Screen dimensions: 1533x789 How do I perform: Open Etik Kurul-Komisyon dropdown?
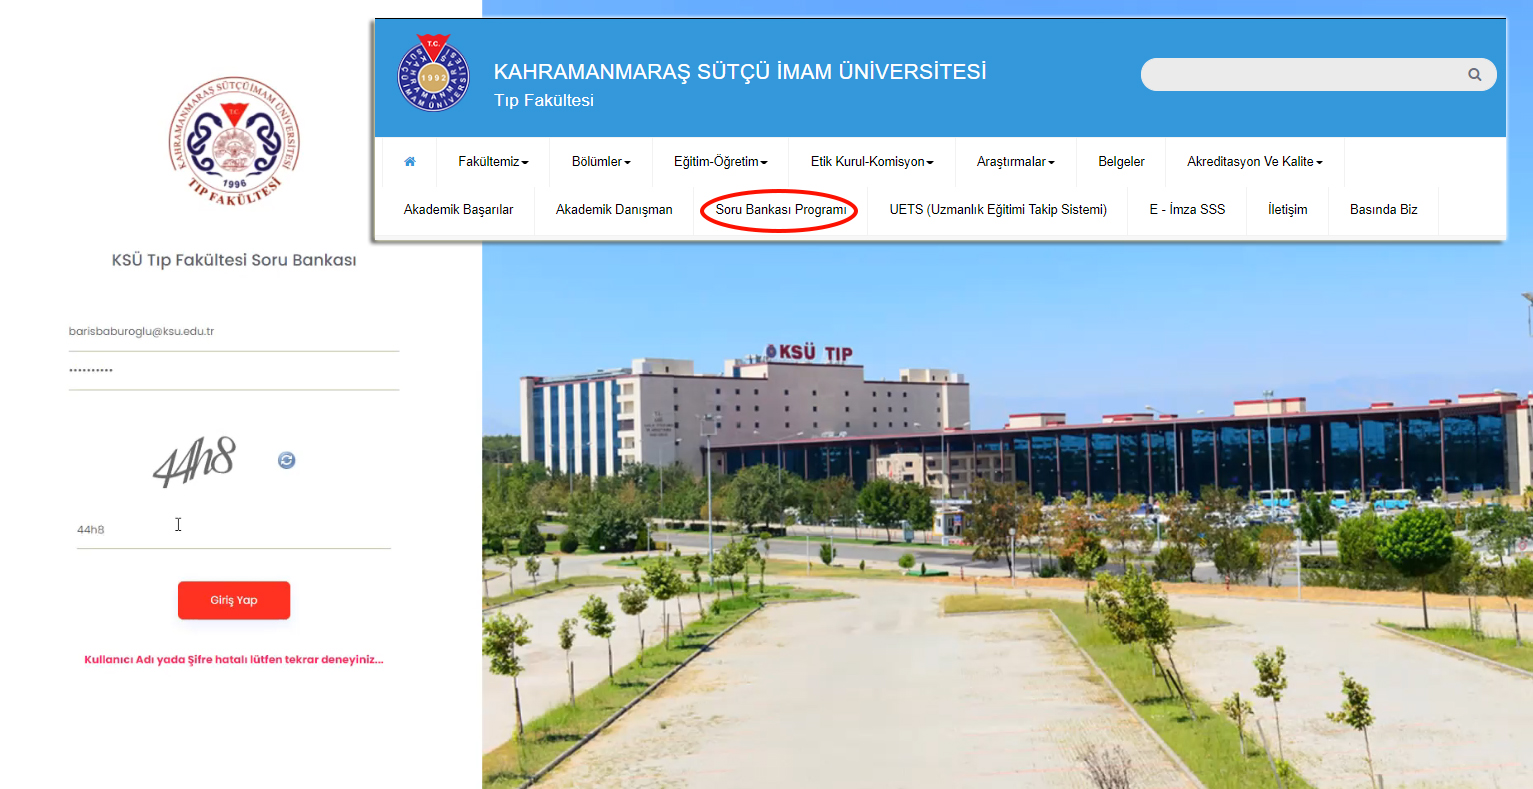871,162
